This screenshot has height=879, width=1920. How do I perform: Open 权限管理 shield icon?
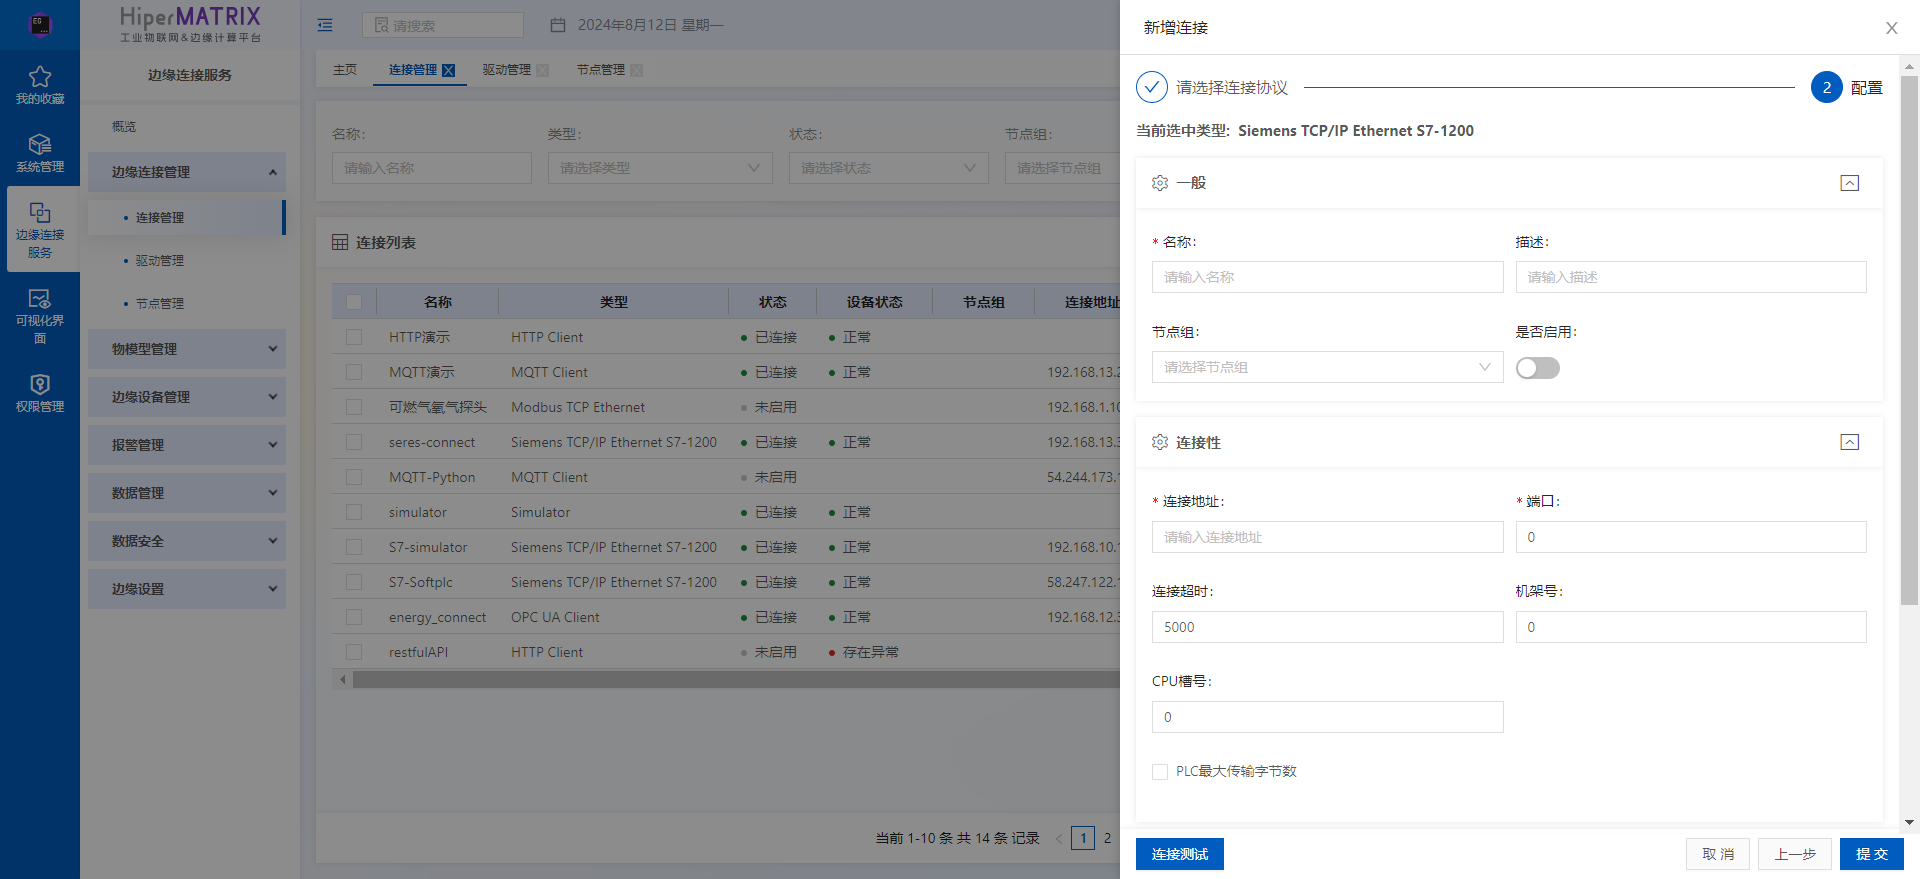pos(40,385)
